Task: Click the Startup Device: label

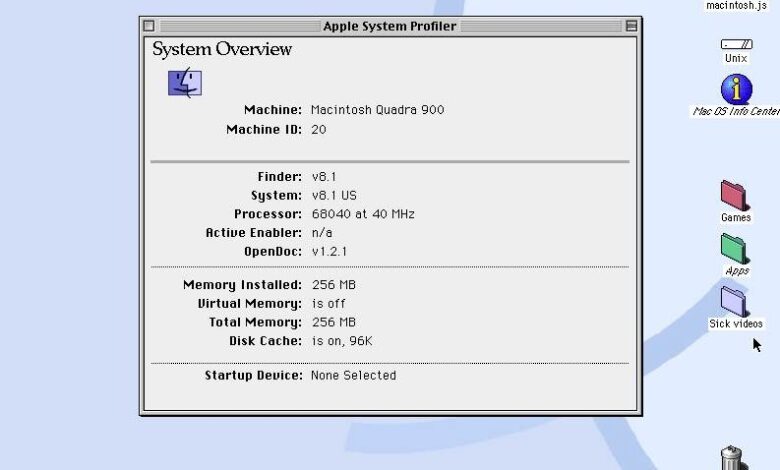Action: click(254, 375)
